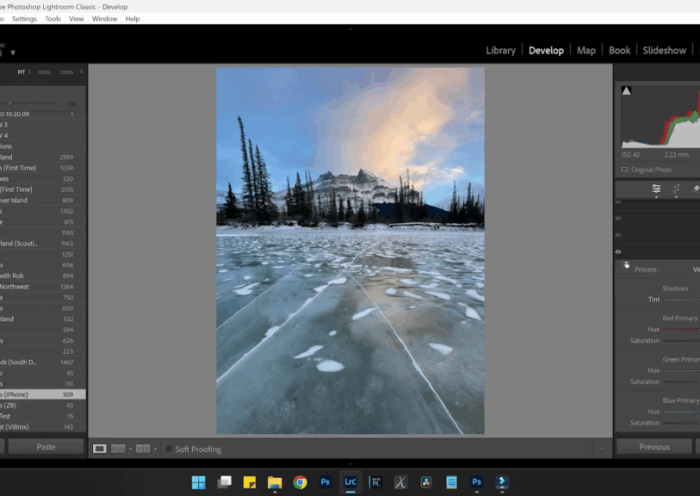
Task: Toggle the Original Photo checkbox
Action: click(622, 170)
